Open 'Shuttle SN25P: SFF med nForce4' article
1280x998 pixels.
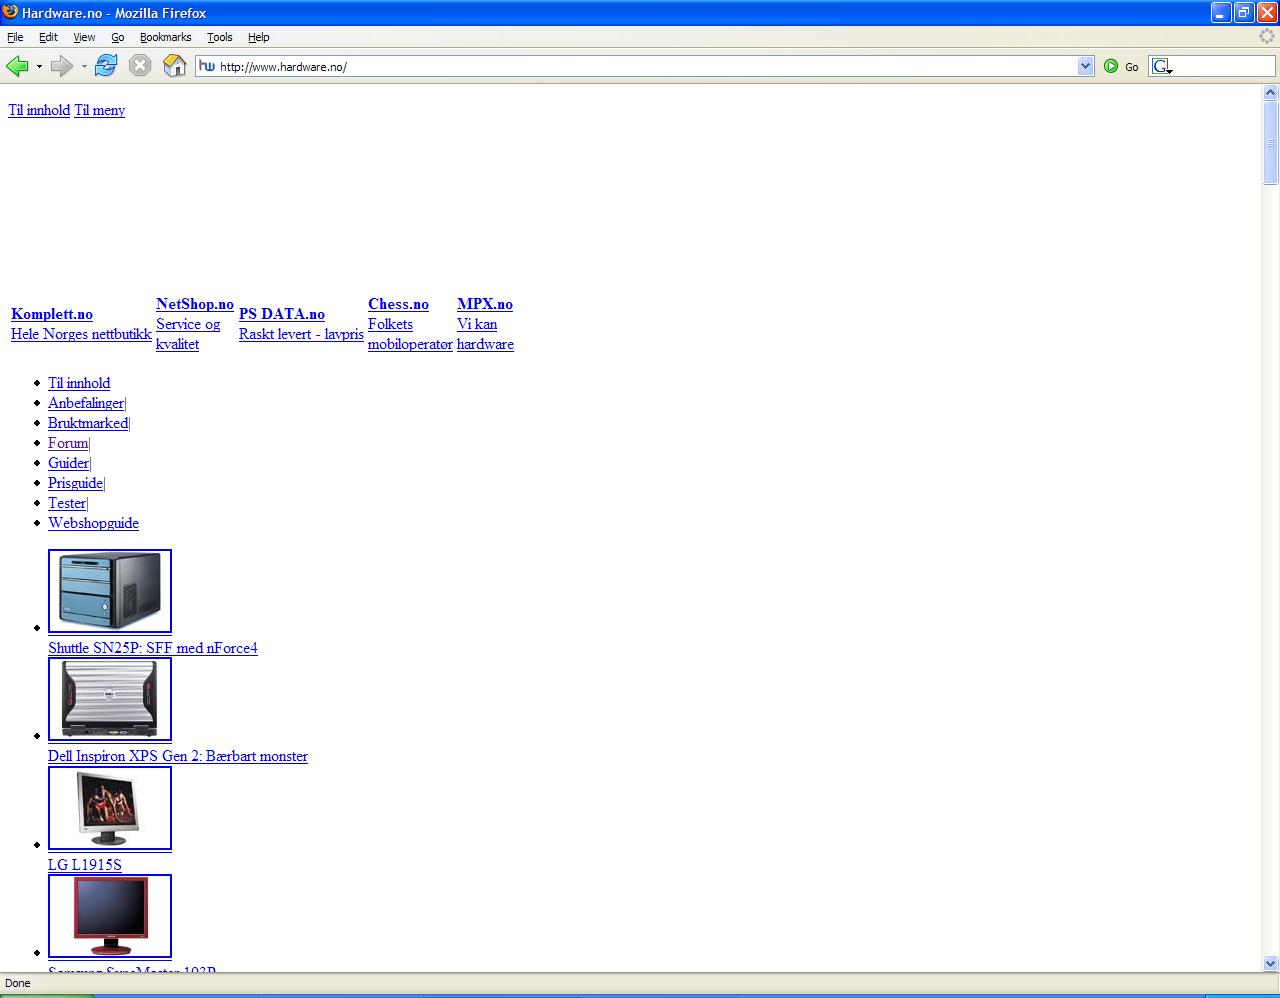tap(153, 648)
